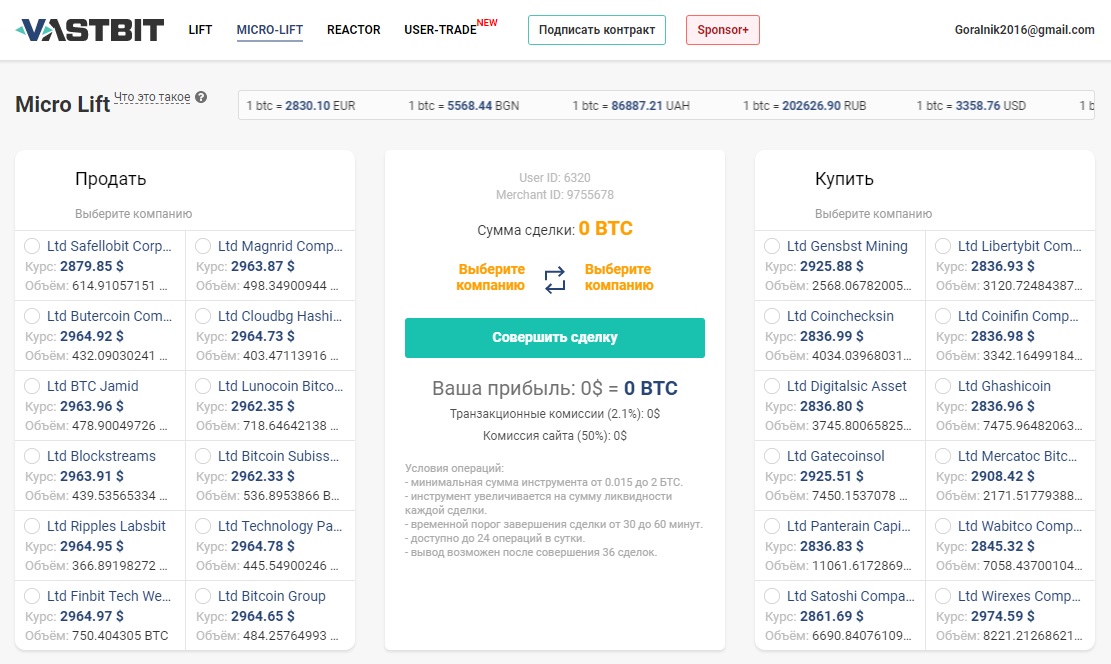Click the Совершить сделку button
Image resolution: width=1111 pixels, height=664 pixels.
coord(554,338)
